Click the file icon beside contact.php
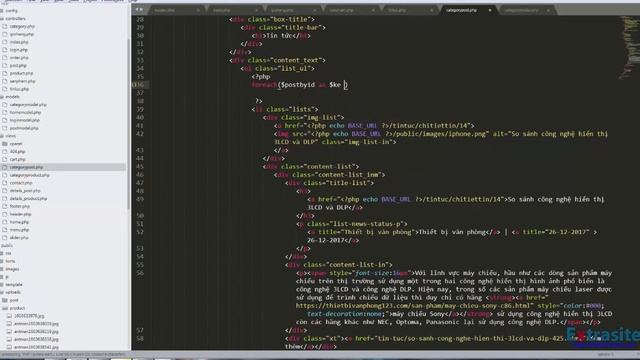Screen dimensions: 640x360 pyautogui.click(x=5, y=183)
